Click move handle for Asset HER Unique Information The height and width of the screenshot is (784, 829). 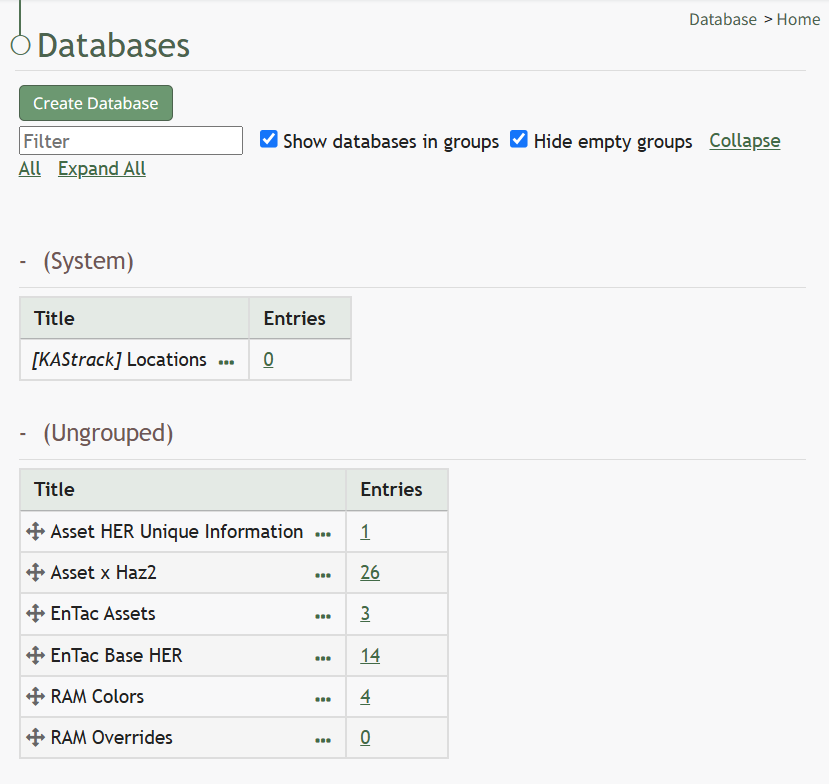(35, 531)
